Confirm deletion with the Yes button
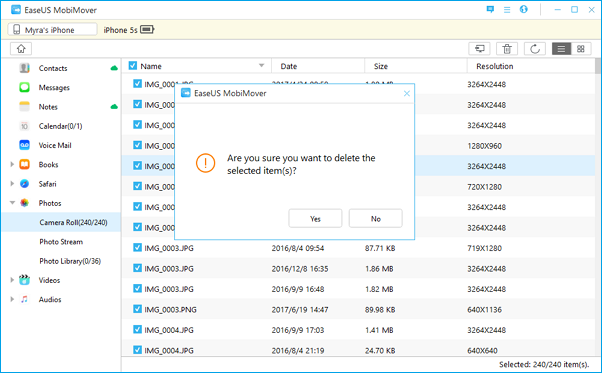The width and height of the screenshot is (602, 373). click(315, 218)
